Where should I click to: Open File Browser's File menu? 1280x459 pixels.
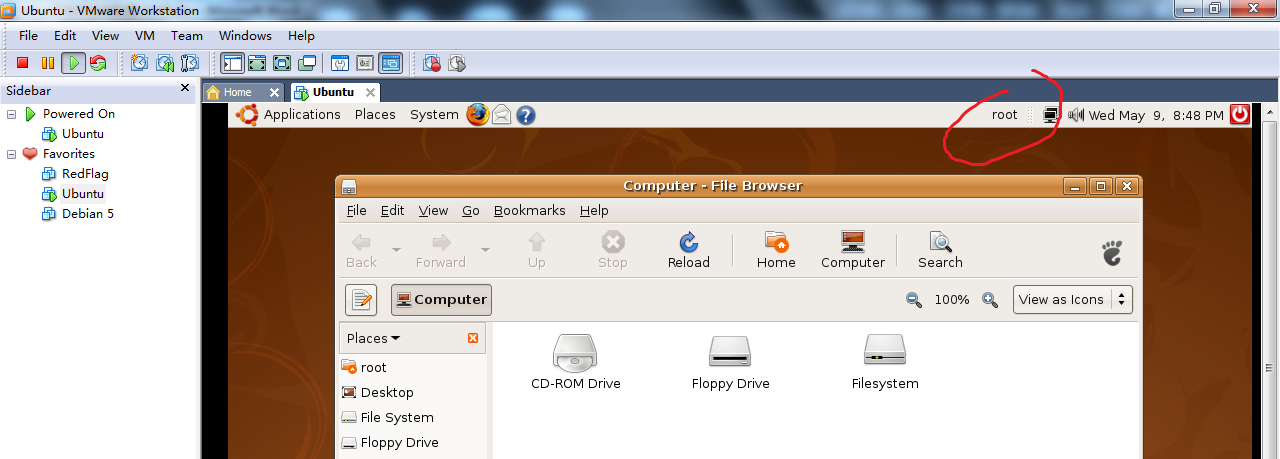pos(357,211)
